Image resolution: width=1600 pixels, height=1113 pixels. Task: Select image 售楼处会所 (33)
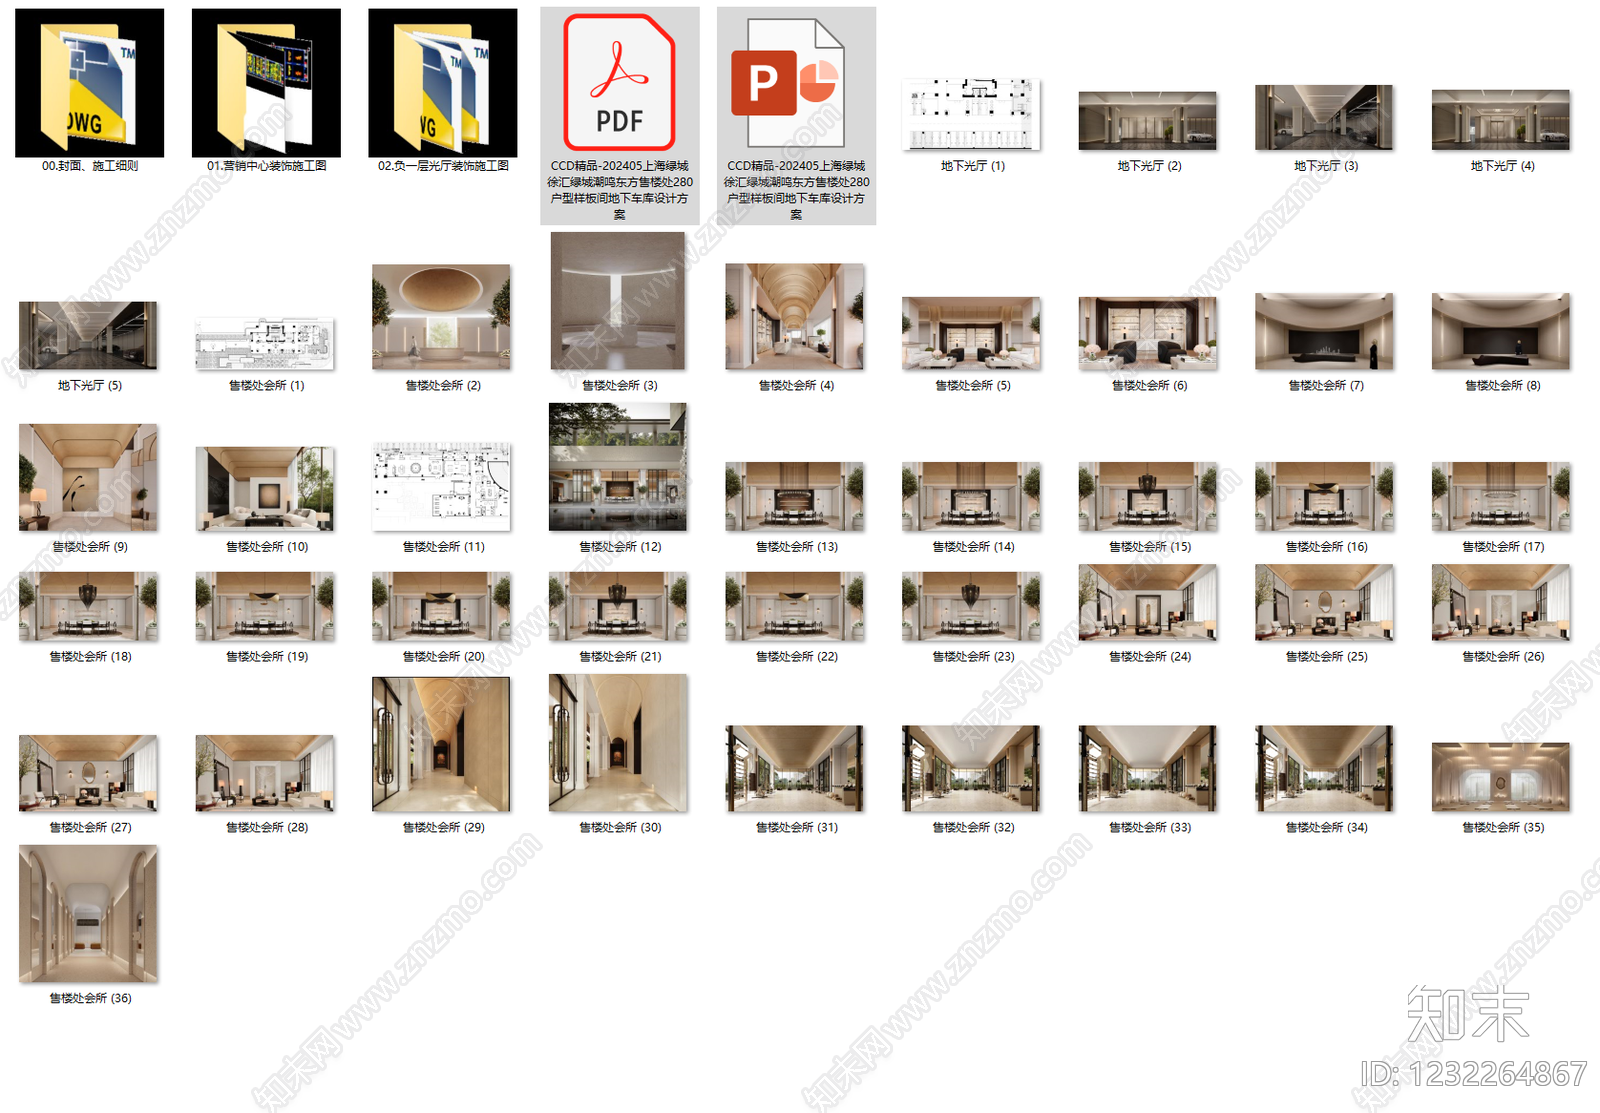(x=1148, y=769)
